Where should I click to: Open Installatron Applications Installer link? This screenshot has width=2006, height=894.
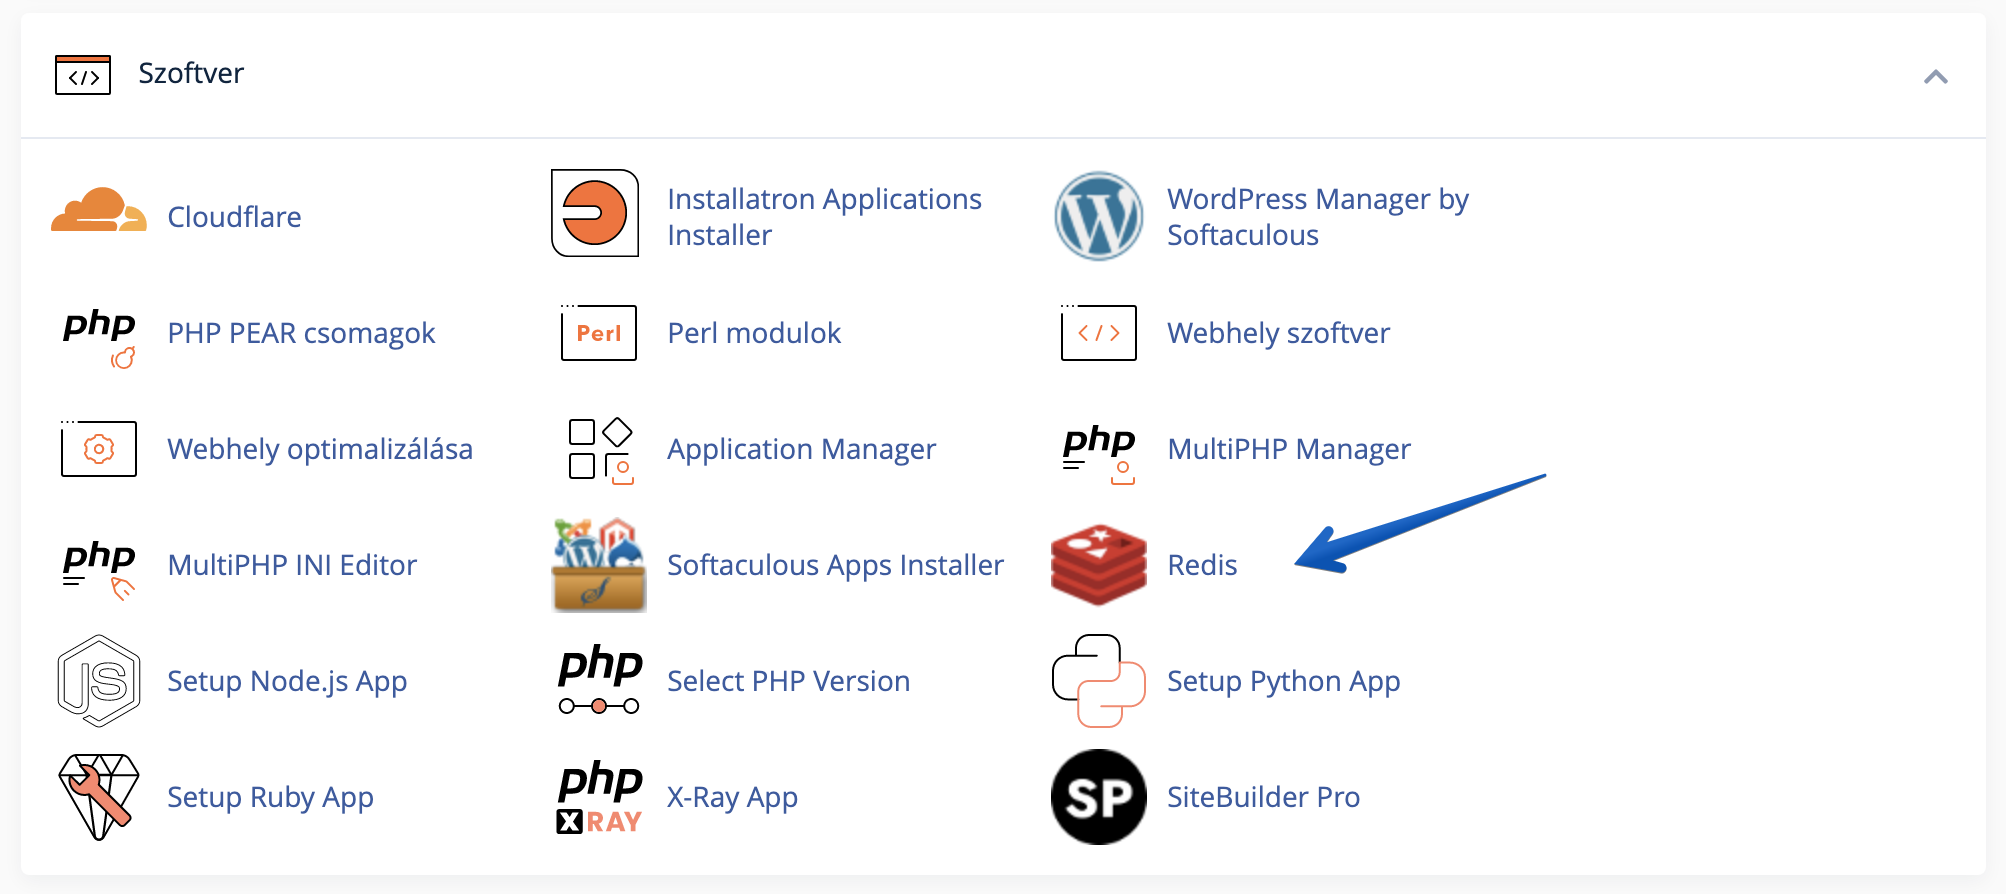[824, 217]
